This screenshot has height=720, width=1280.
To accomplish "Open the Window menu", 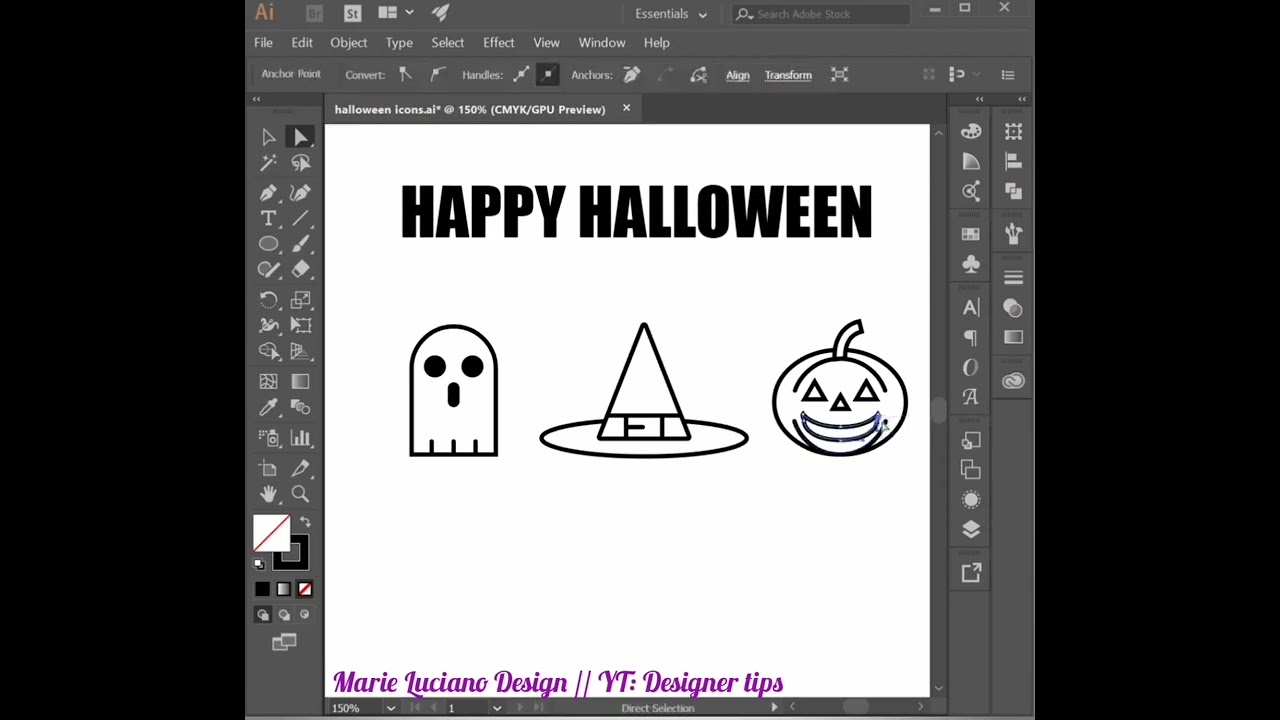I will [602, 43].
